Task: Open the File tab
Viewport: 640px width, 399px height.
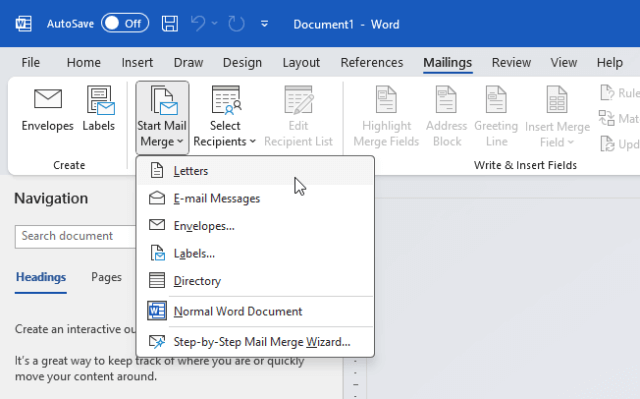Action: pos(31,62)
